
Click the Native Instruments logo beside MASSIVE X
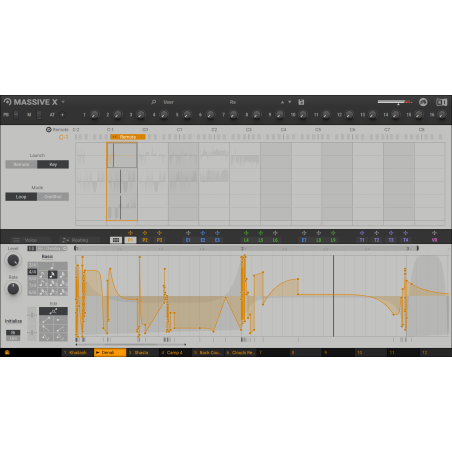click(x=7, y=102)
